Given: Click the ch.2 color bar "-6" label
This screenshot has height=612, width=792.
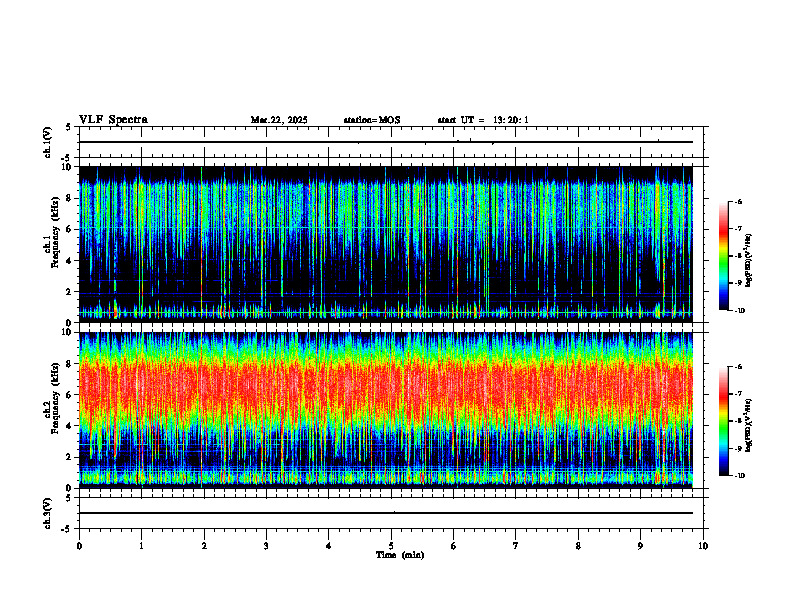Looking at the screenshot, I should 738,367.
